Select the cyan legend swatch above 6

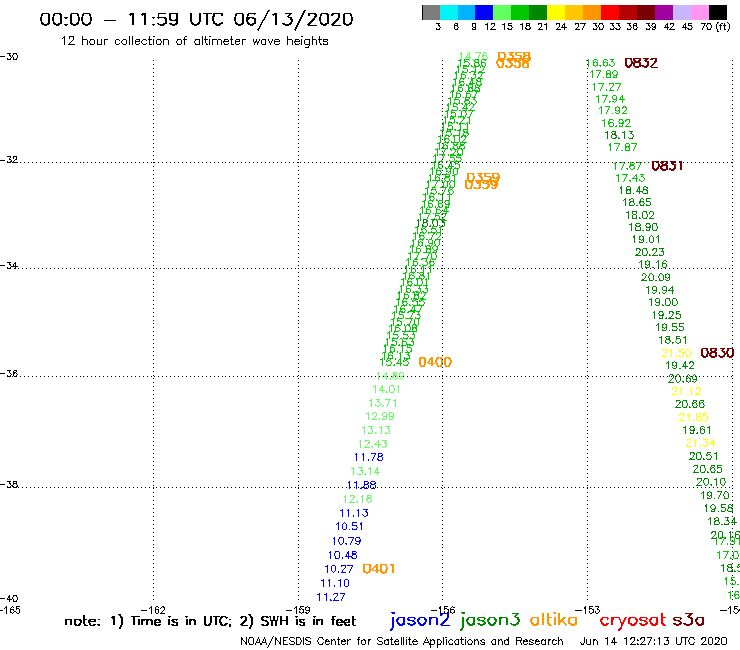coord(449,12)
